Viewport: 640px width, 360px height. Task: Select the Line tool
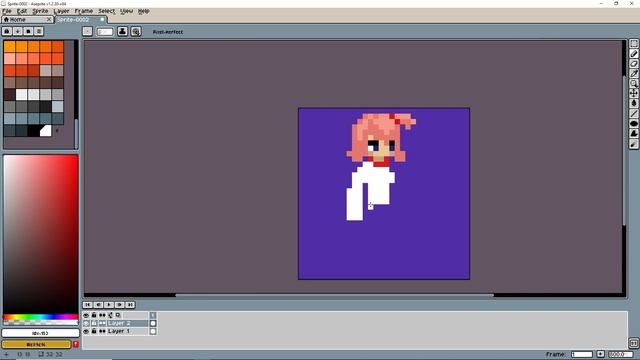pyautogui.click(x=634, y=113)
